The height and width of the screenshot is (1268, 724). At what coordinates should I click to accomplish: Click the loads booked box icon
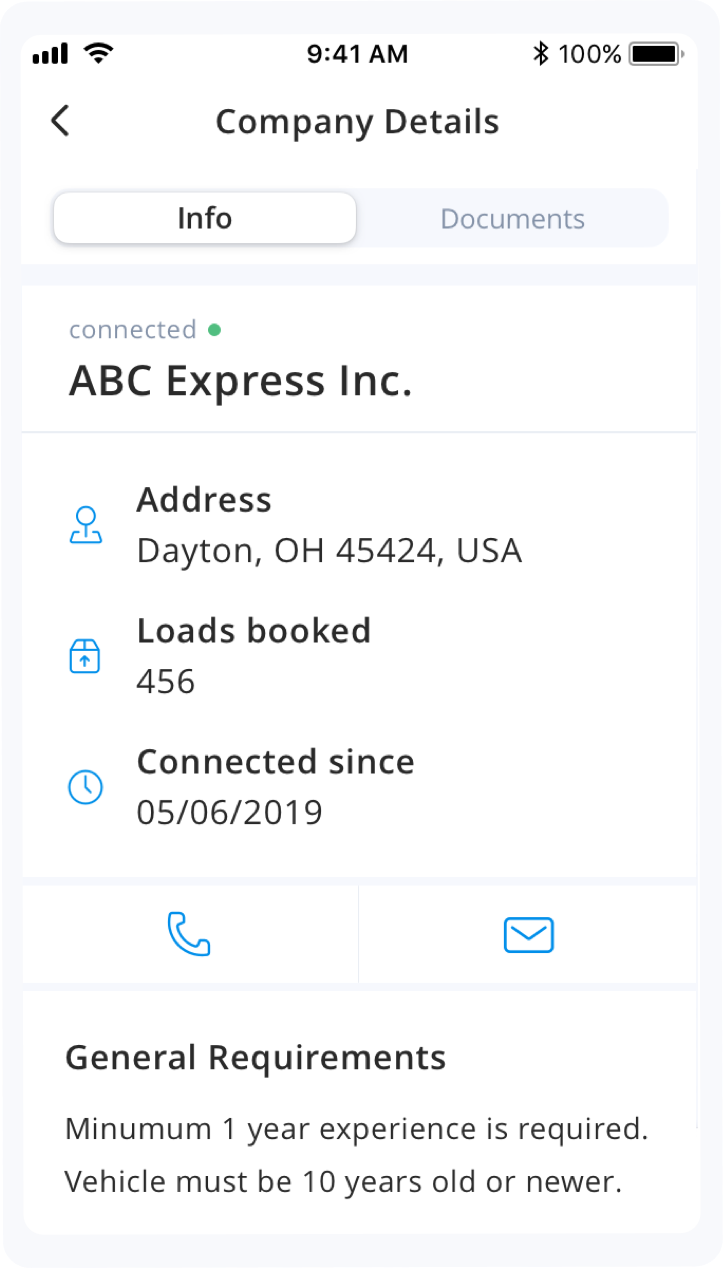[x=85, y=657]
